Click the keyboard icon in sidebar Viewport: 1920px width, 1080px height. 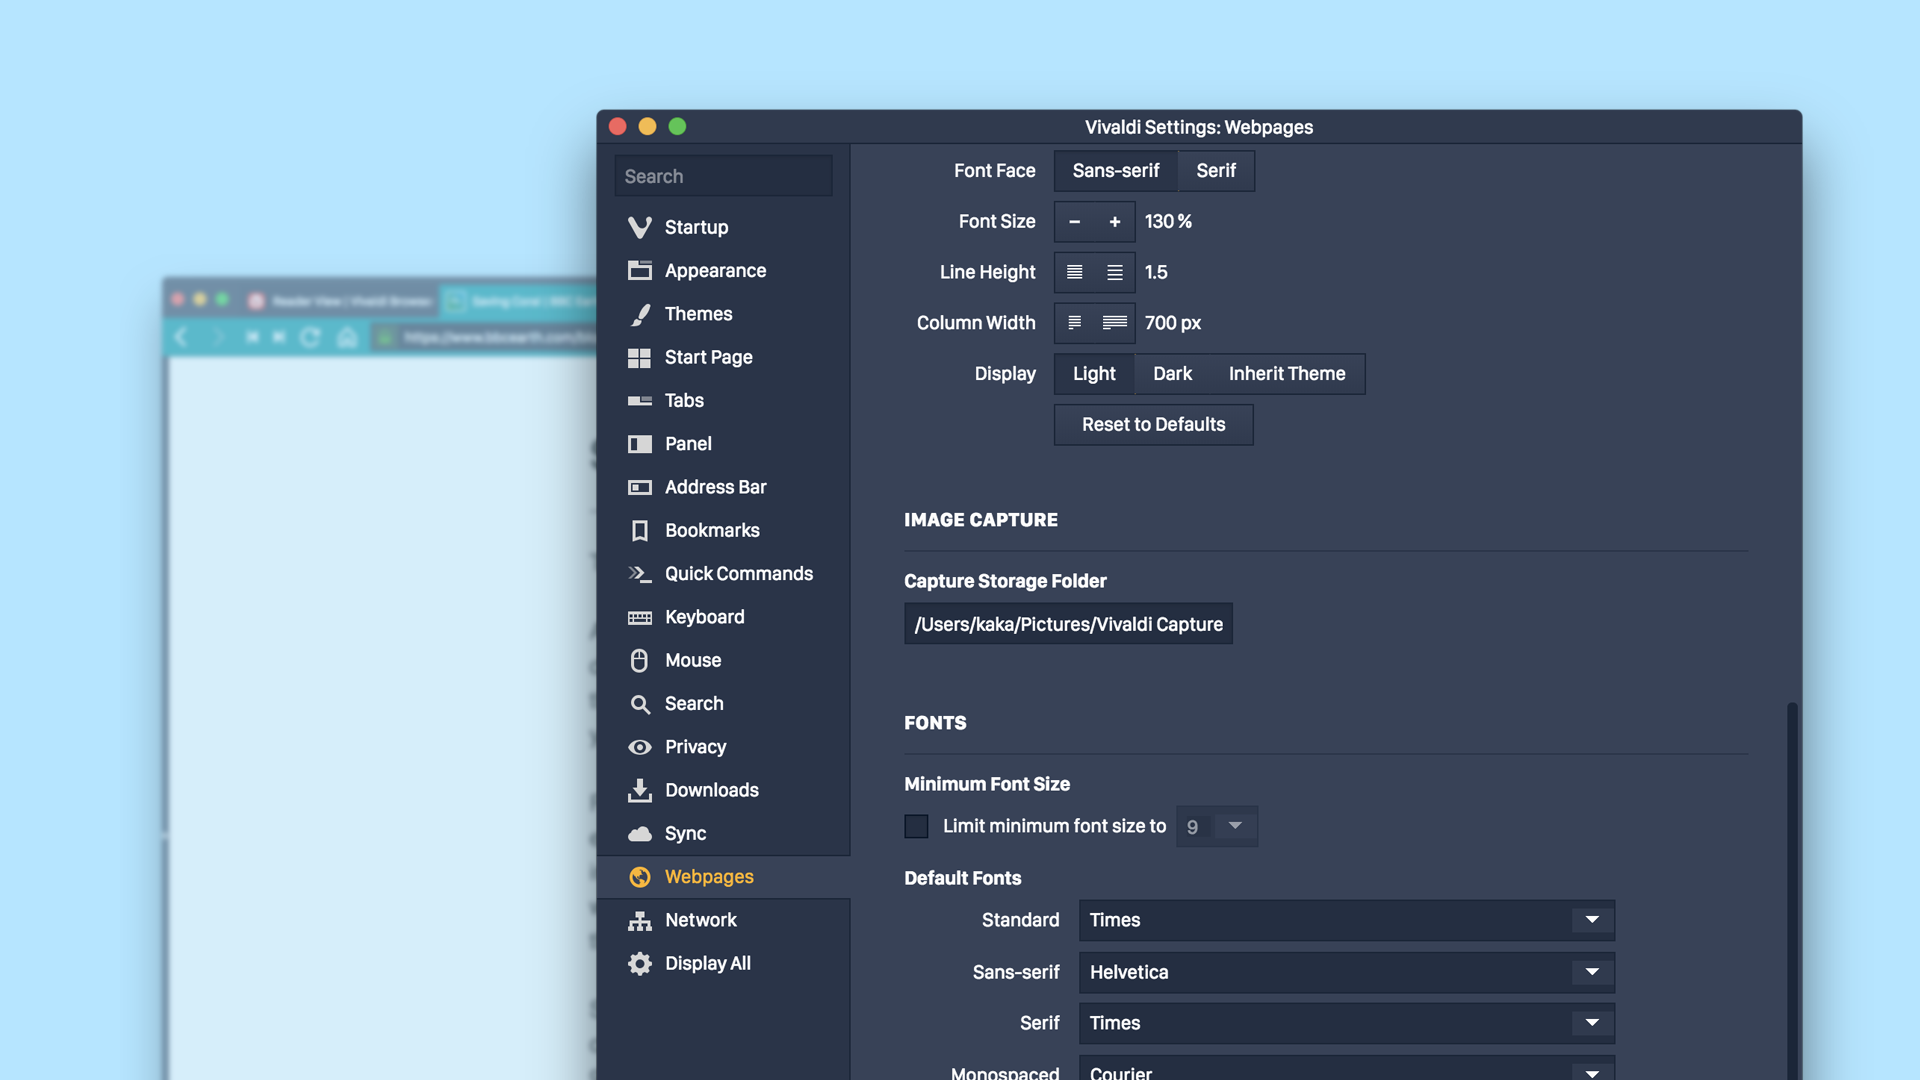click(640, 617)
